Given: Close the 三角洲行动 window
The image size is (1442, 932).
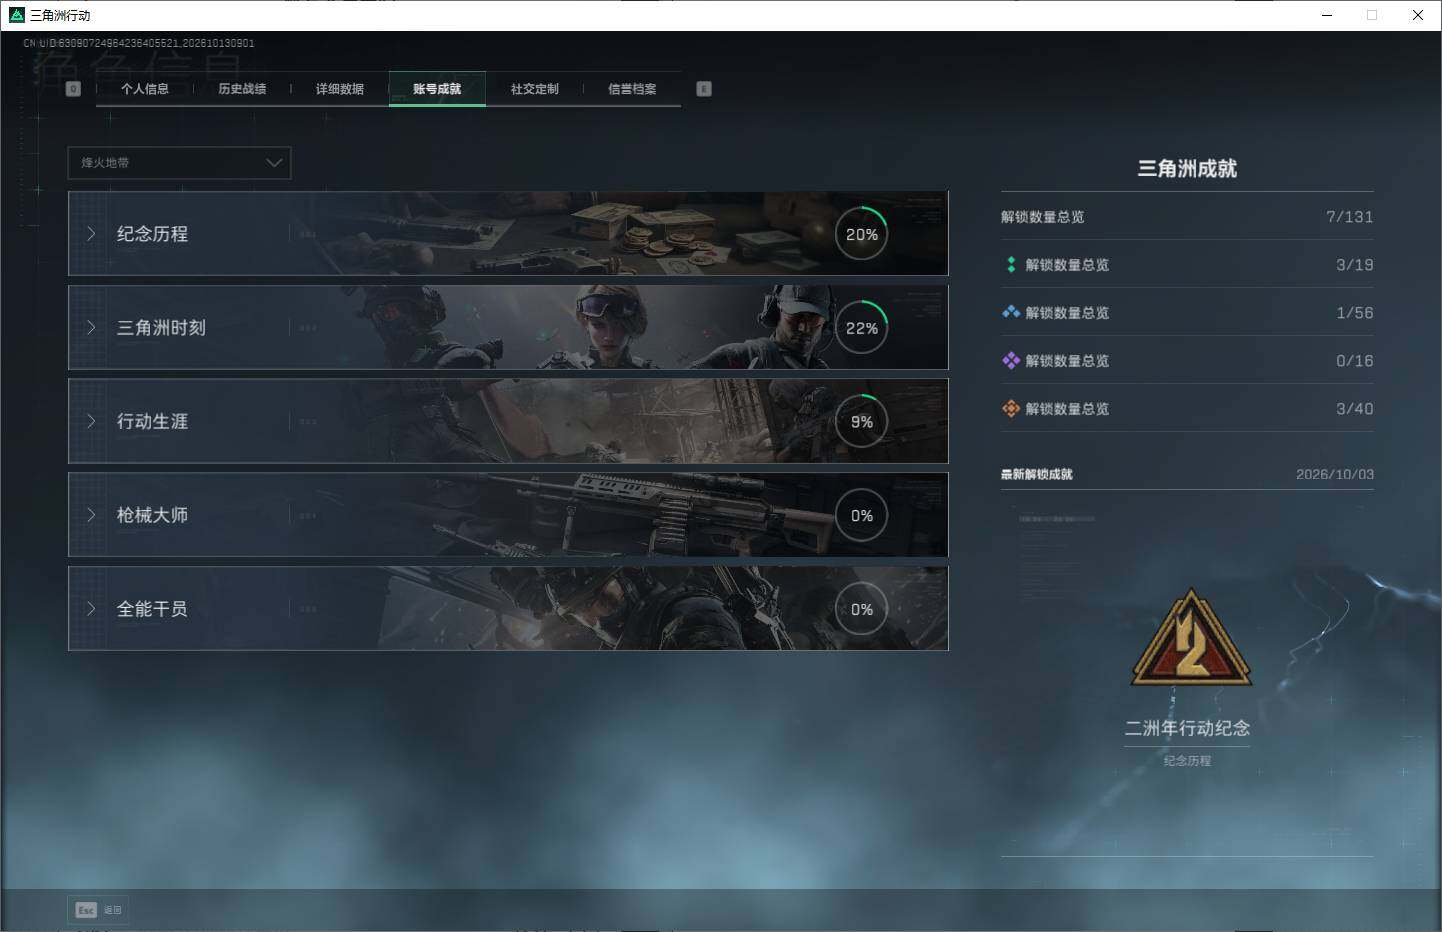Looking at the screenshot, I should pos(1418,15).
